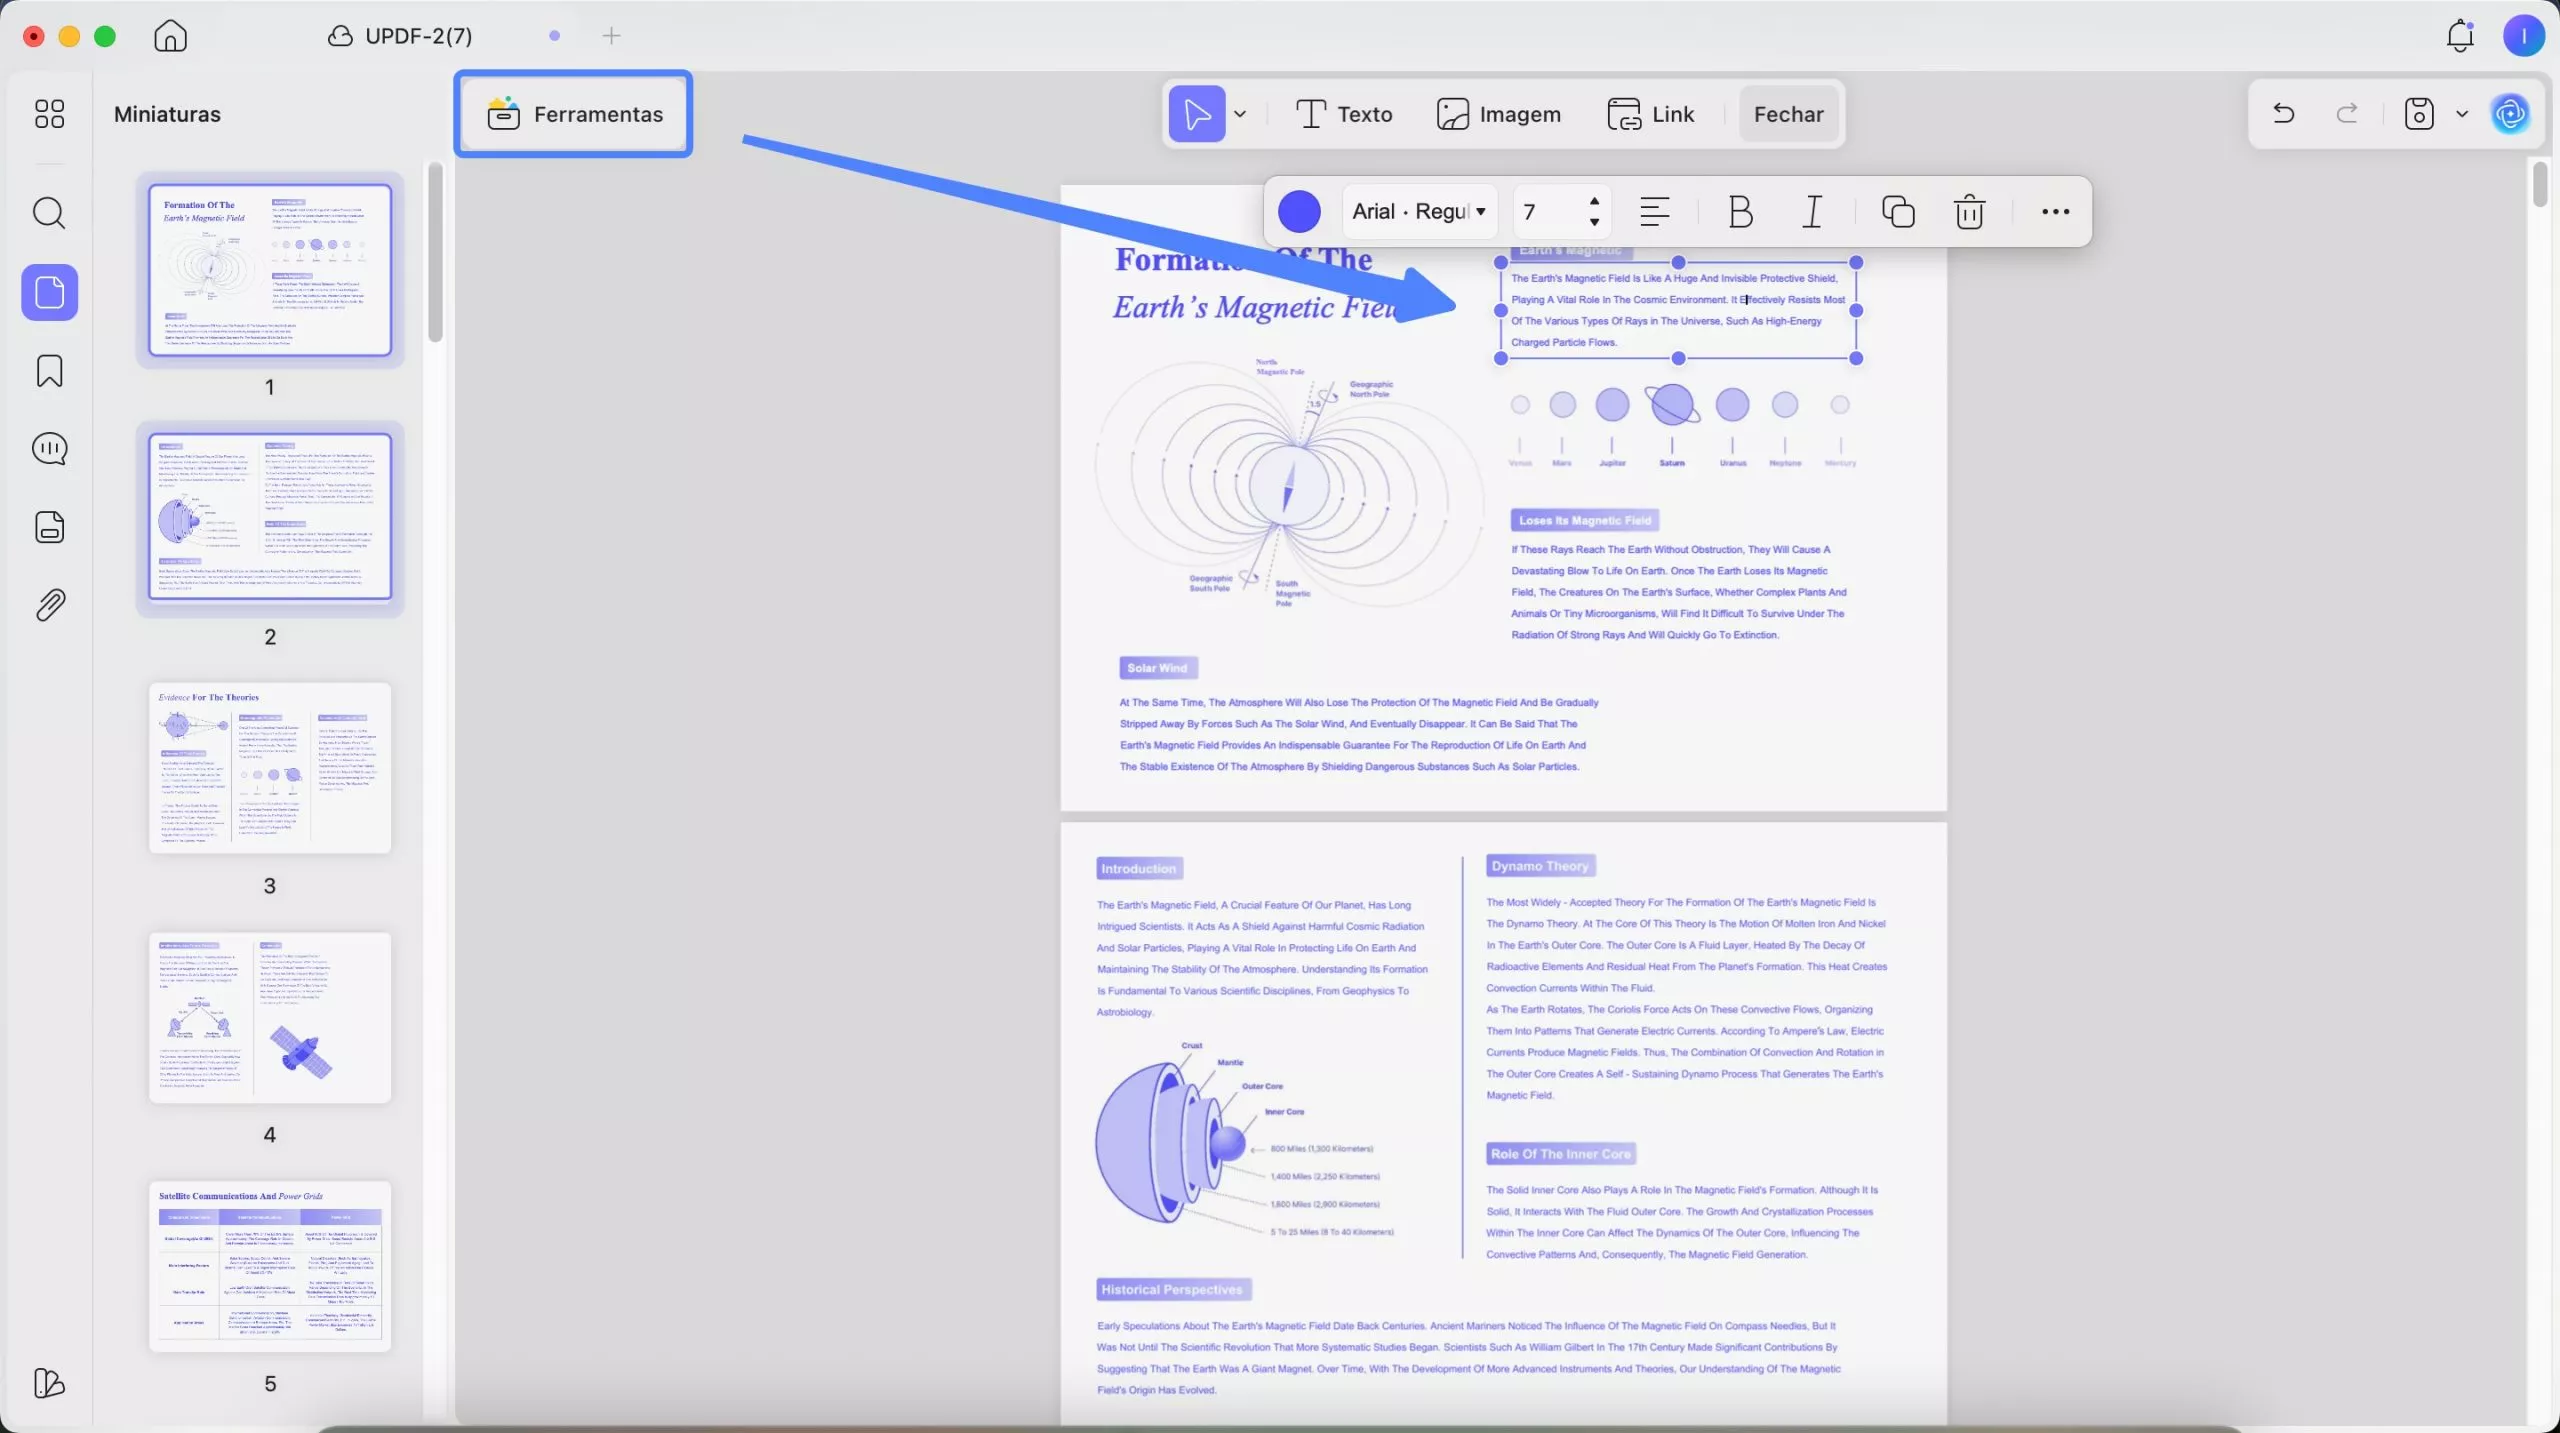
Task: Click the cloud icon beside UPDF-2(7)
Action: [340, 36]
